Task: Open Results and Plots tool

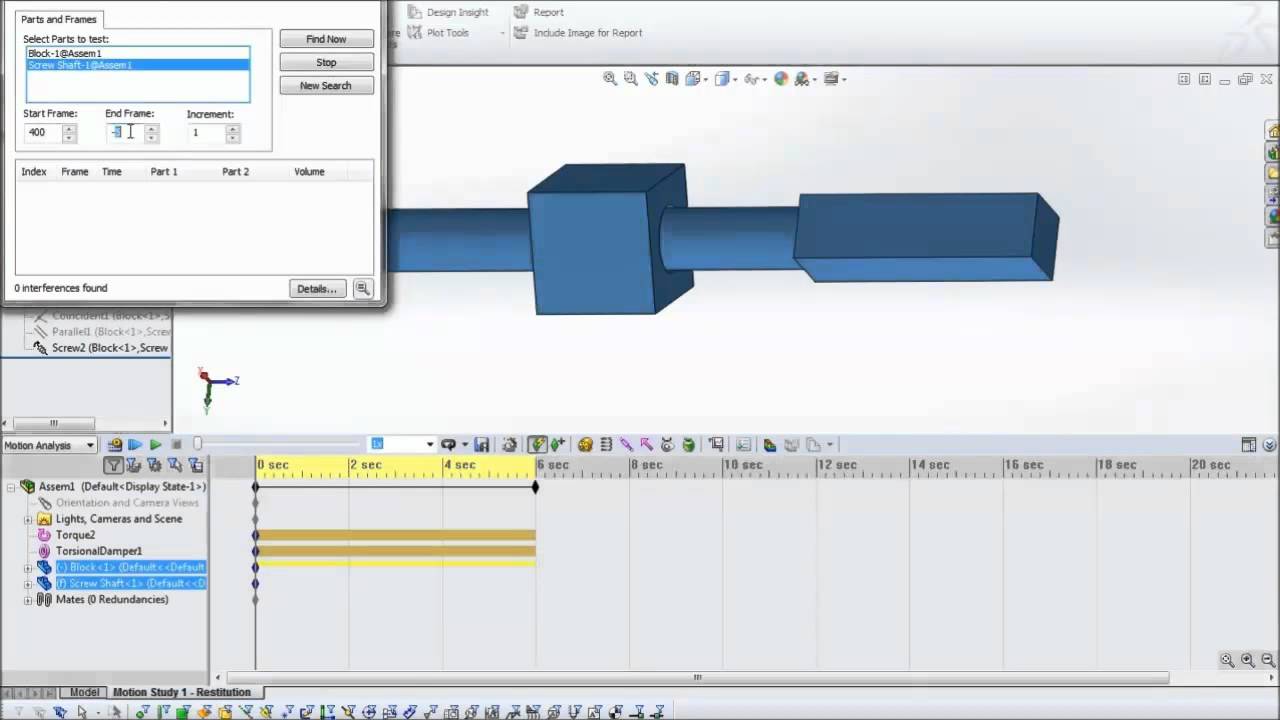Action: [716, 444]
